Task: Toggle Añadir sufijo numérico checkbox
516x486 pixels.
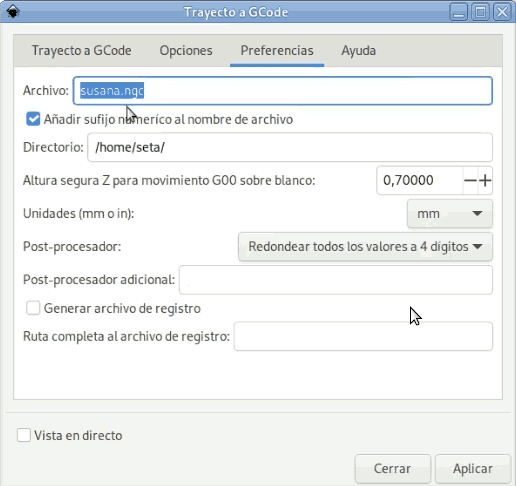Action: pyautogui.click(x=33, y=119)
